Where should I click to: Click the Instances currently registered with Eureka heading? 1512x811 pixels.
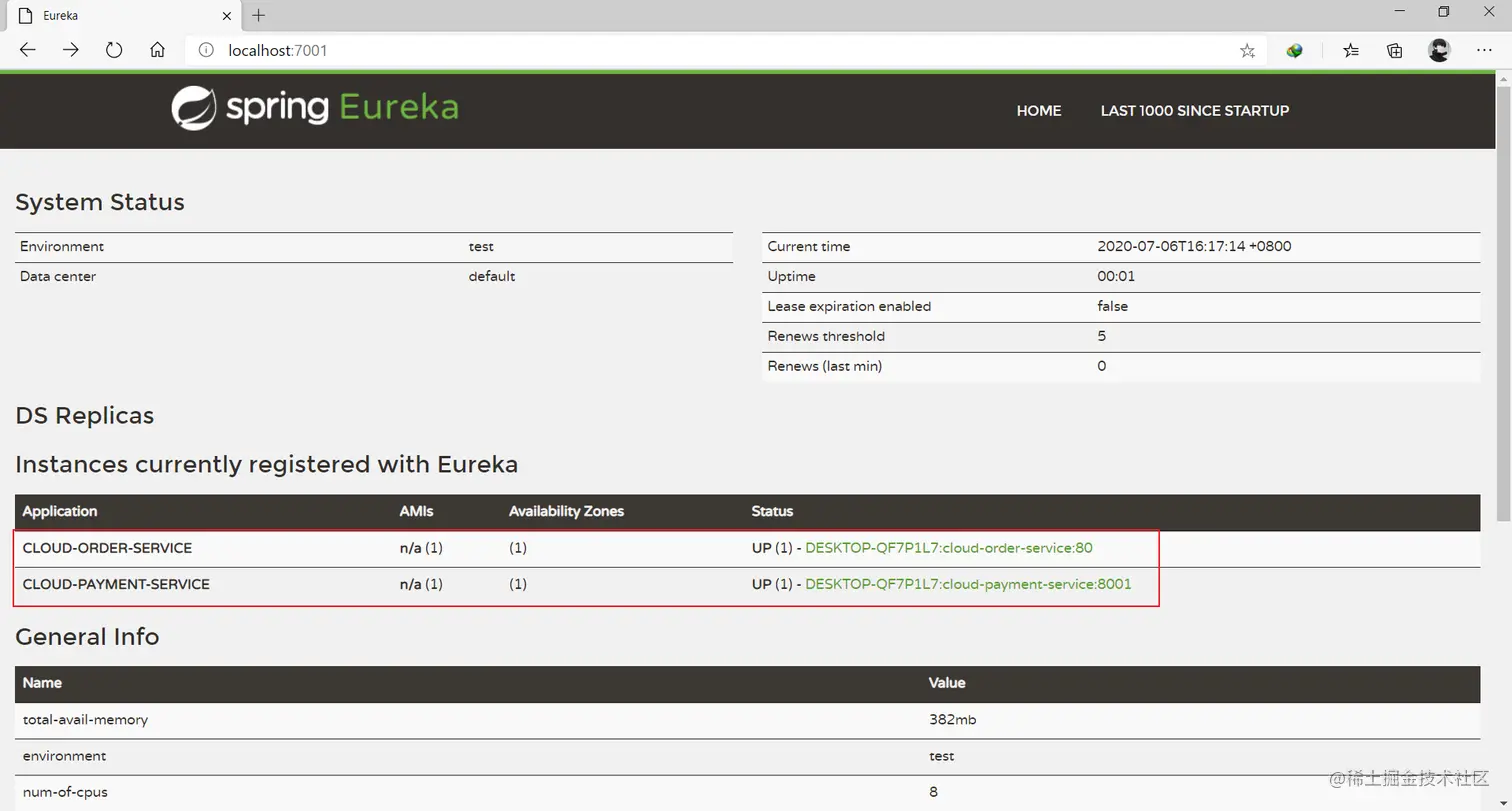tap(267, 465)
